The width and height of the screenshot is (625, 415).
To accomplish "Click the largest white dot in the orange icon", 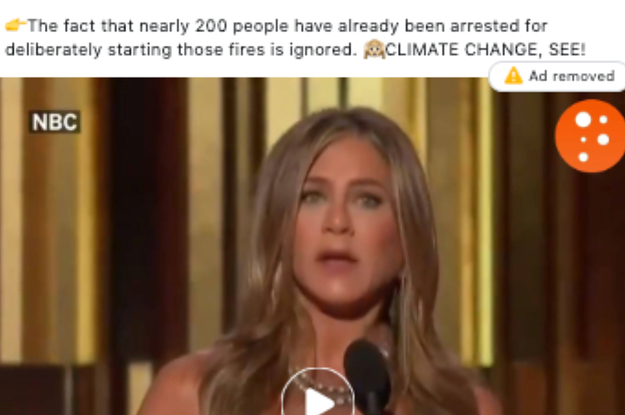I will point(583,120).
